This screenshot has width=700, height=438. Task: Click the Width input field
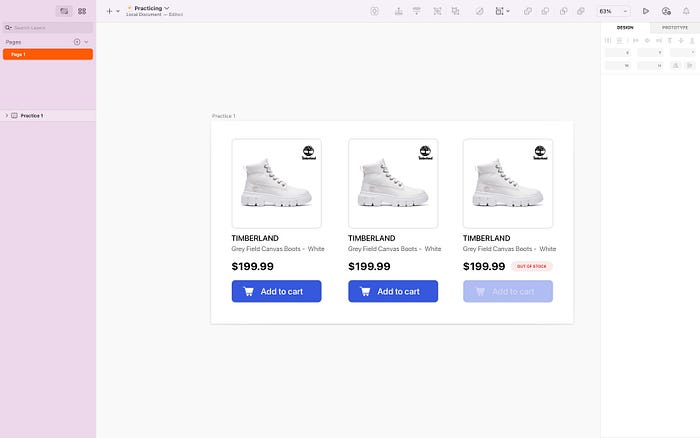pos(618,66)
